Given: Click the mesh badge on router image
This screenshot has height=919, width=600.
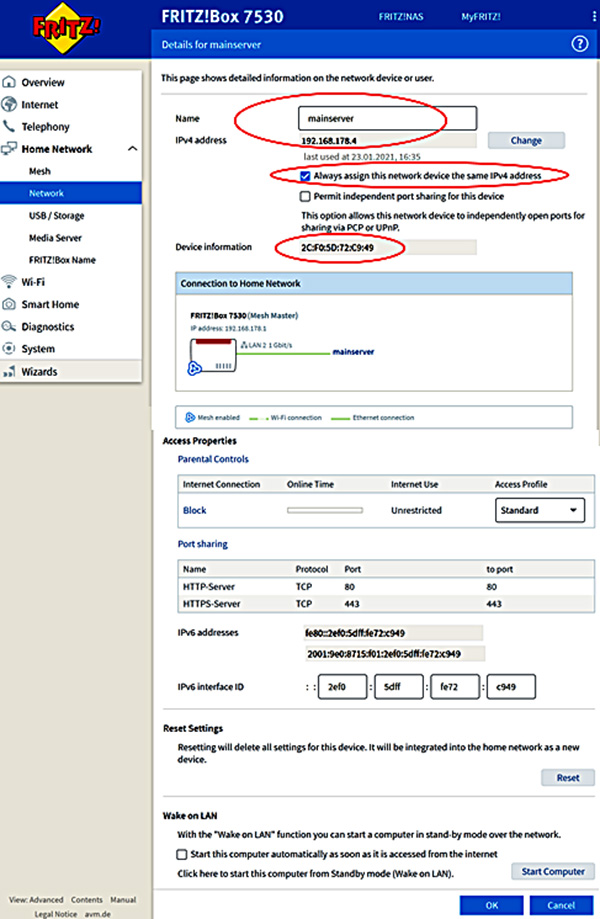Looking at the screenshot, I should coord(195,368).
